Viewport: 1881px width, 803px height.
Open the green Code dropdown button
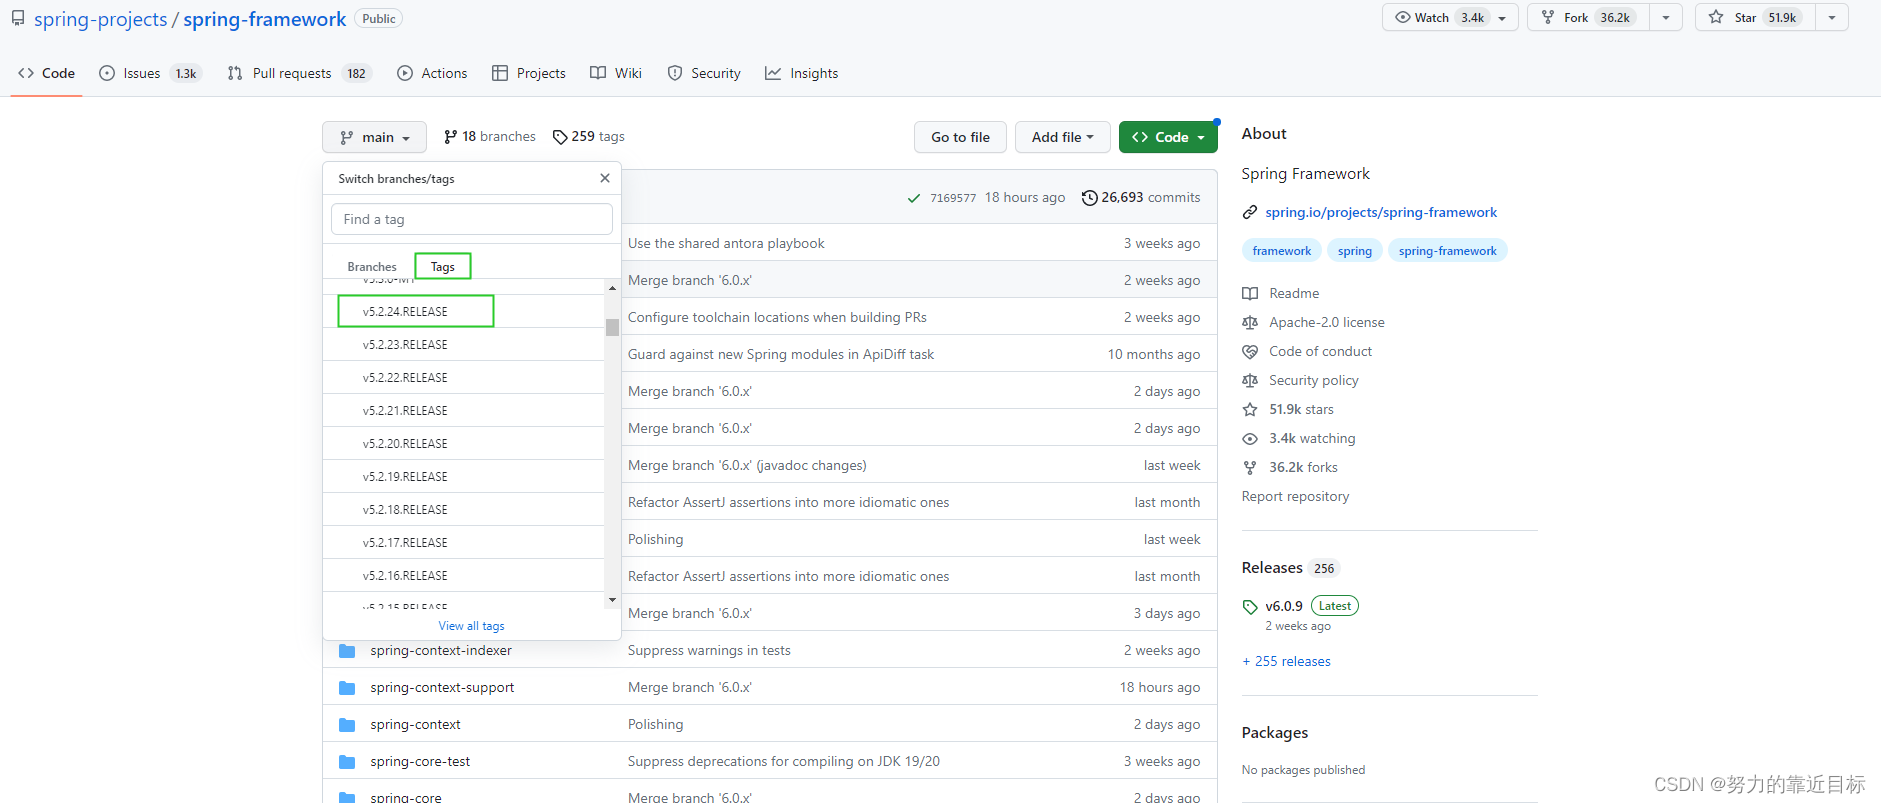[x=1168, y=137]
